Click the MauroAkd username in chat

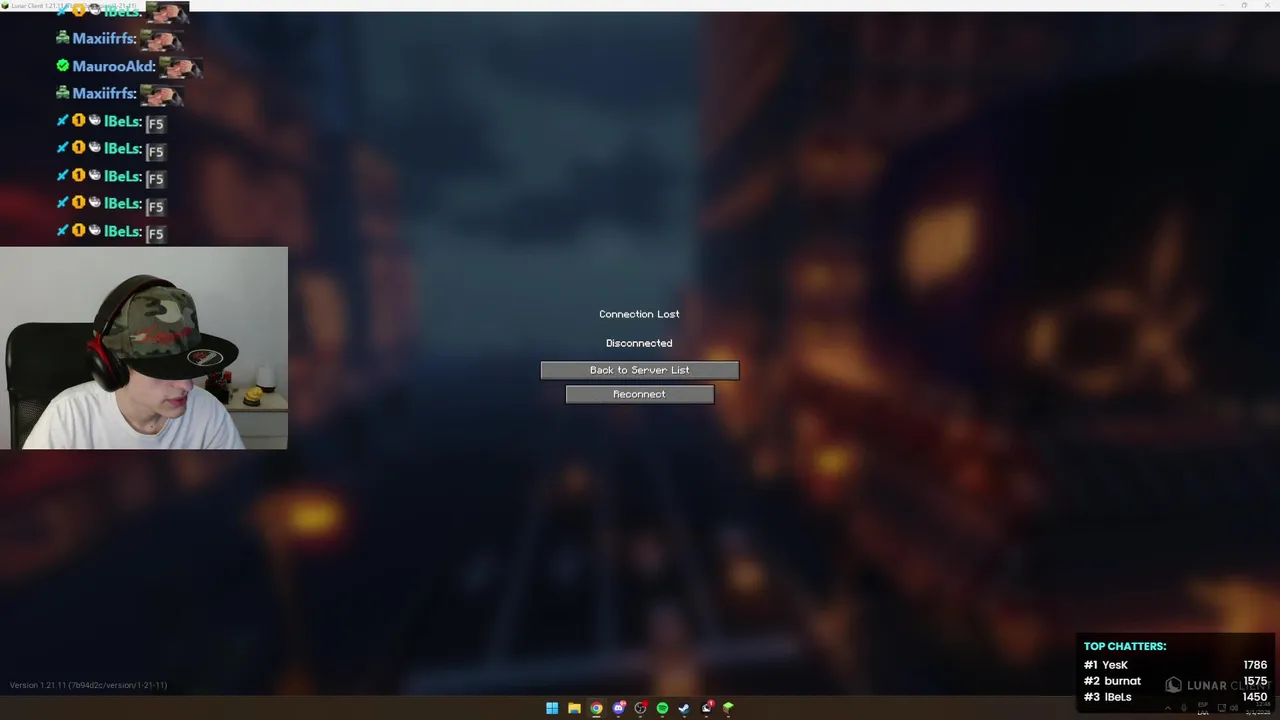pos(111,66)
